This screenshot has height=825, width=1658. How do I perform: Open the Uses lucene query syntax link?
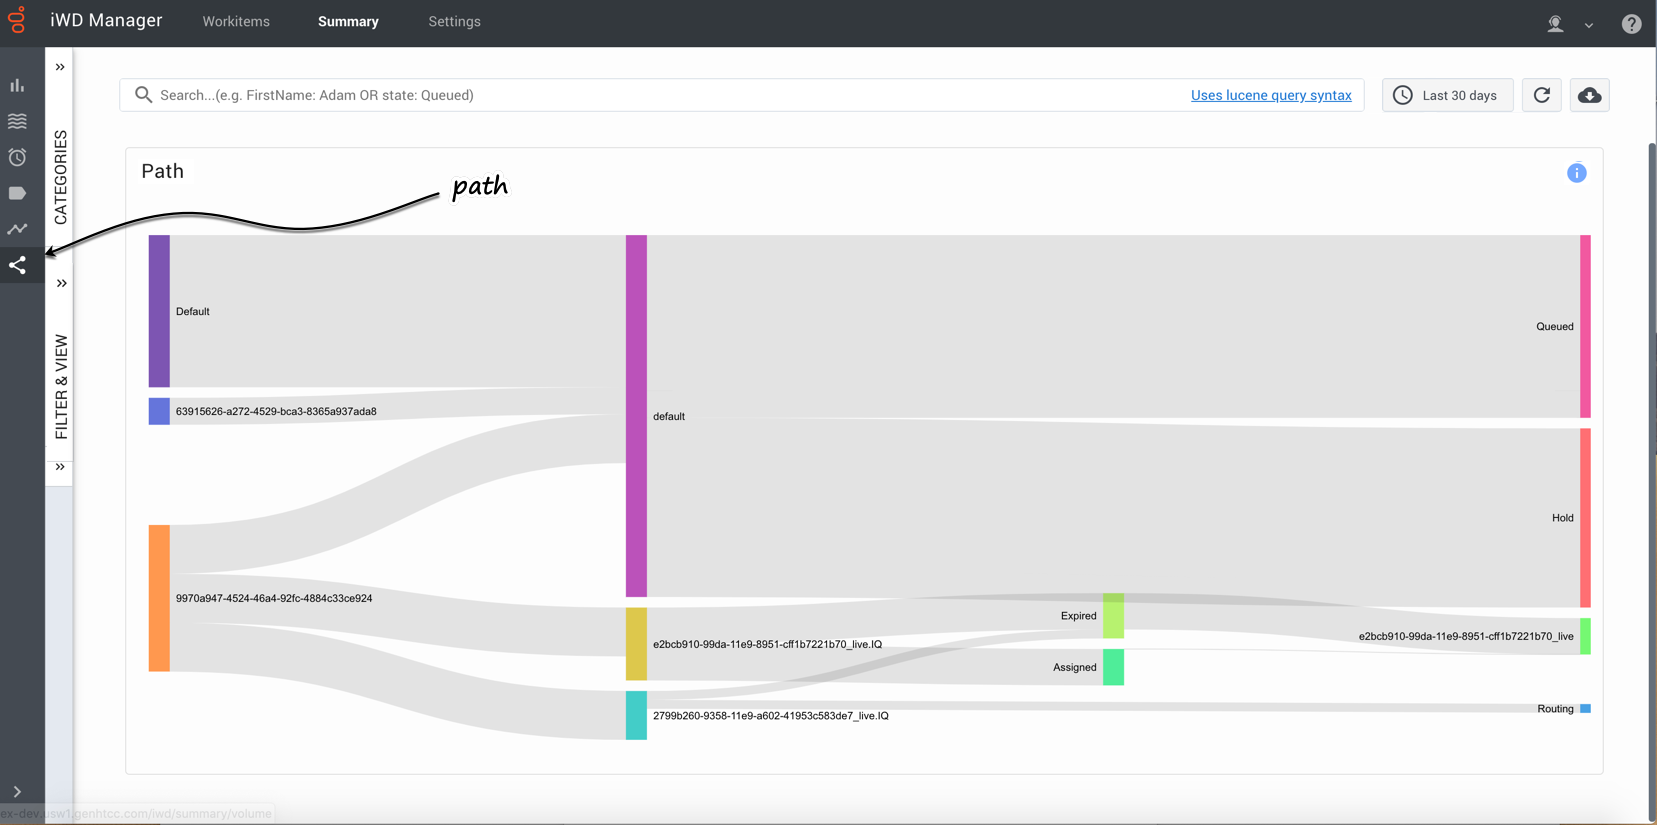pos(1271,95)
